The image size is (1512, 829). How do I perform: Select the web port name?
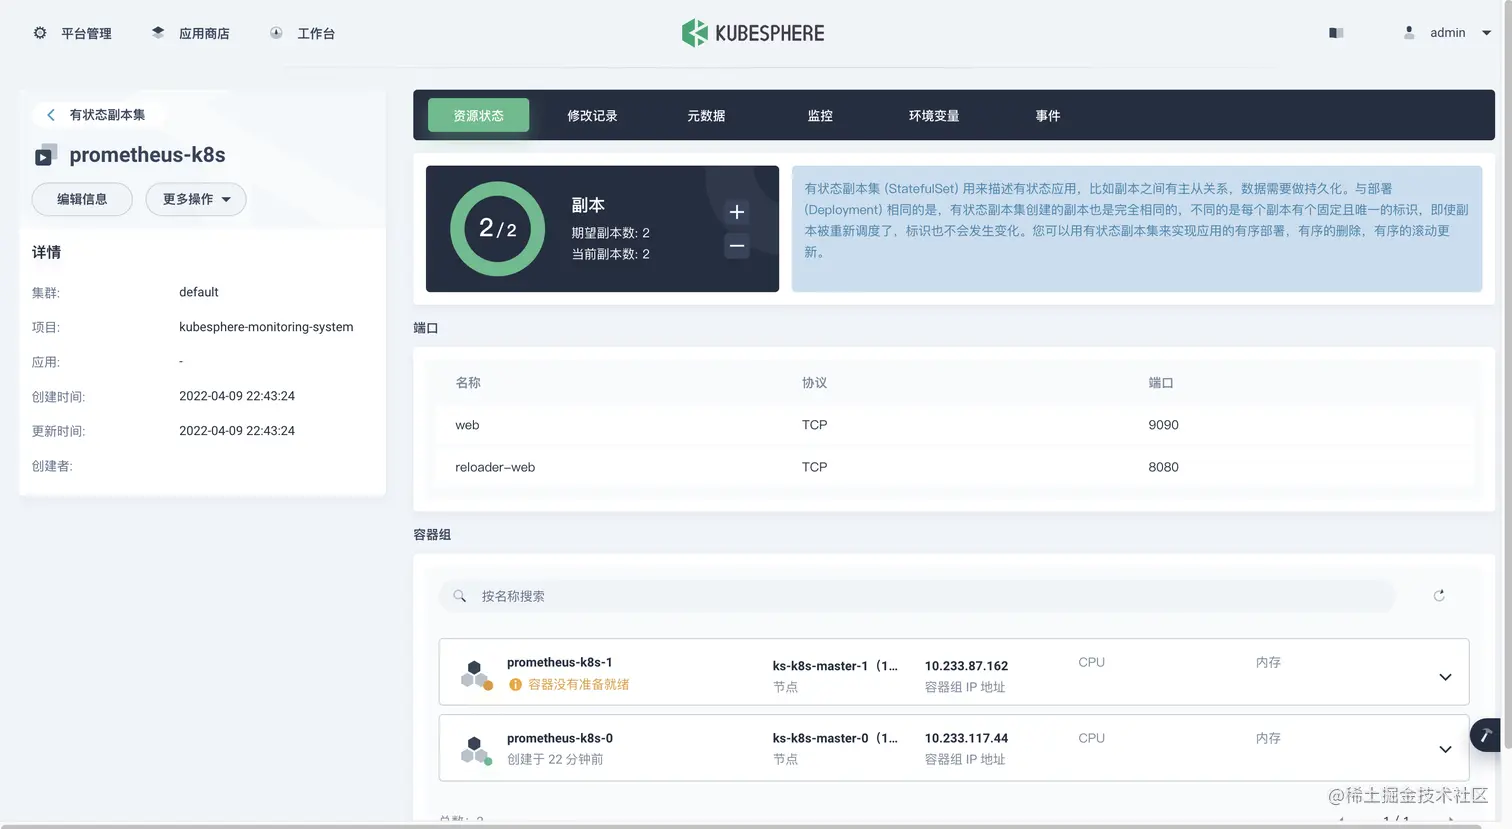(467, 425)
